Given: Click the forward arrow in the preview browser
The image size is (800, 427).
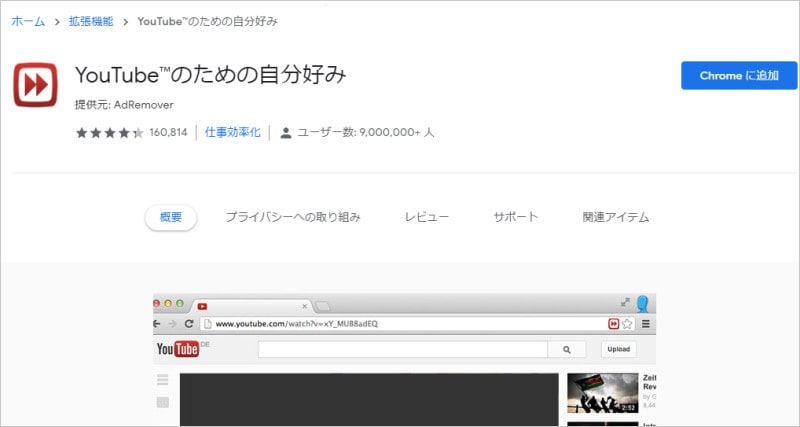Looking at the screenshot, I should (172, 324).
